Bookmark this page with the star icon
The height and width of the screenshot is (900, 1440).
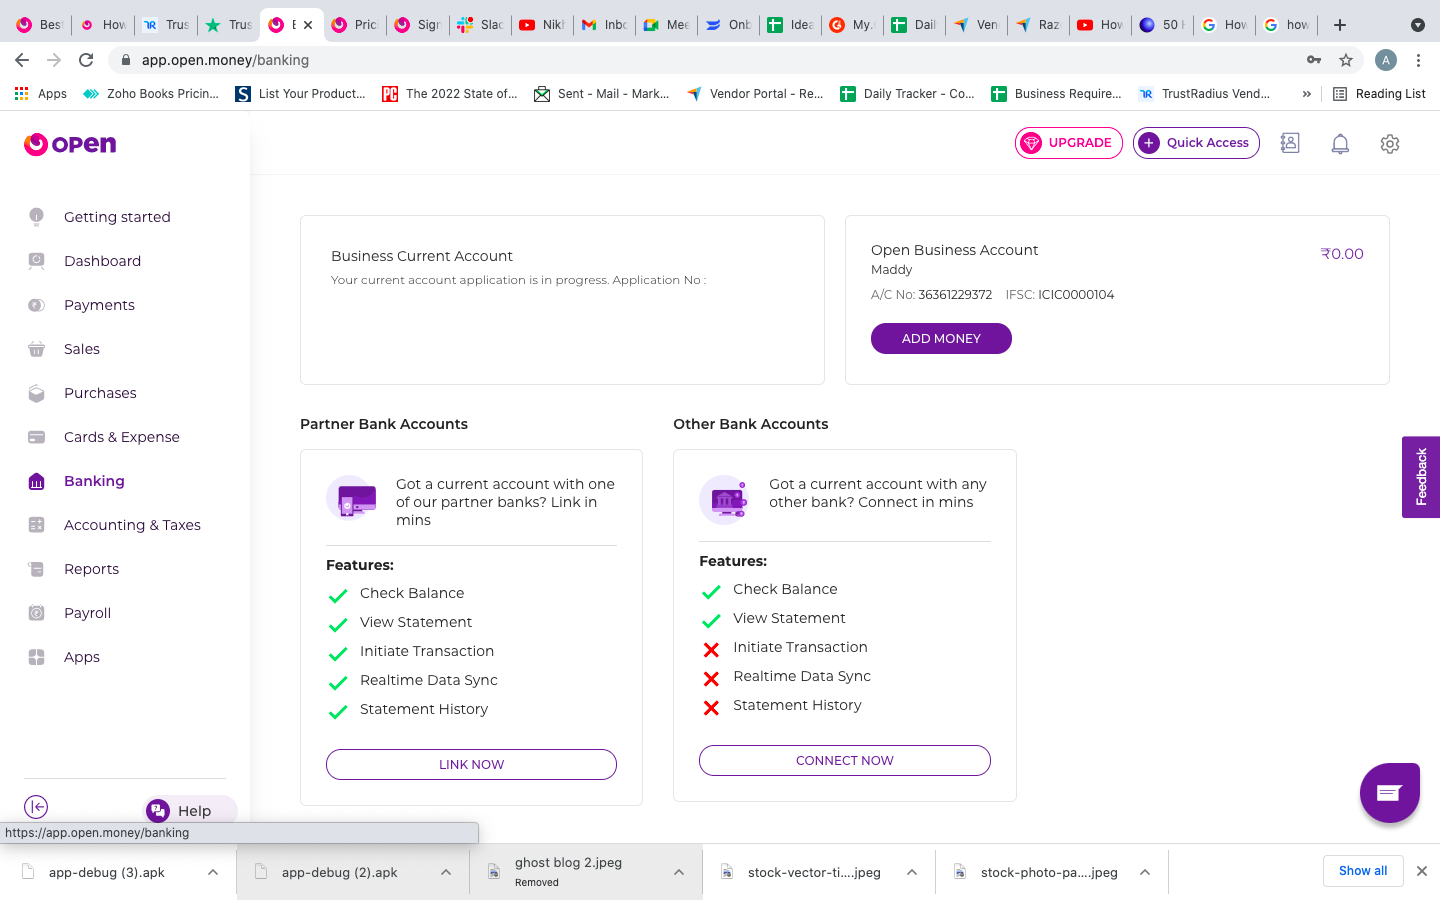coord(1346,60)
